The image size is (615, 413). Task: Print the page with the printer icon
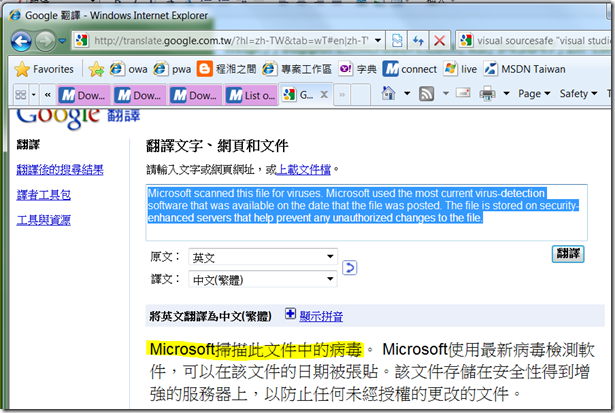click(x=488, y=93)
